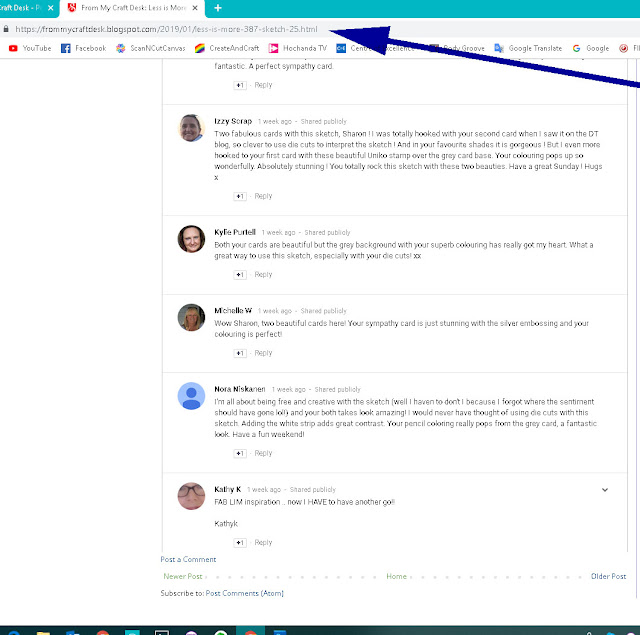The image size is (640, 635).
Task: Reply to Nora Niskanen's comment
Action: (x=263, y=453)
